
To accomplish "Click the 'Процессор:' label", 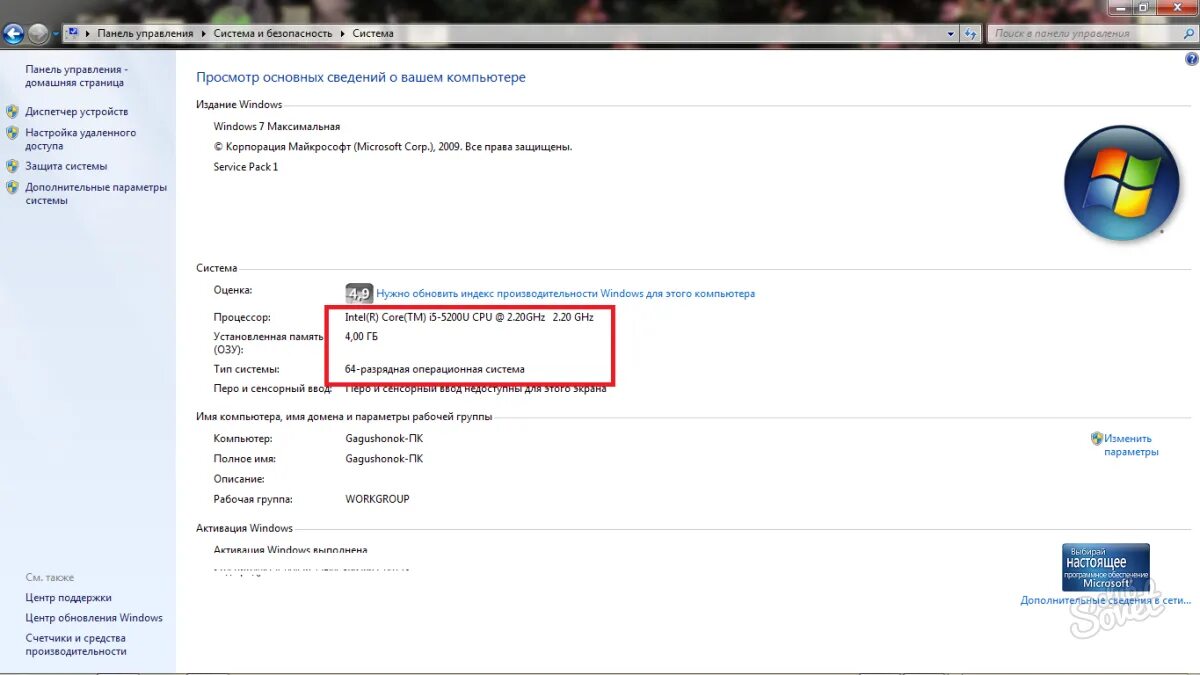I will point(242,317).
